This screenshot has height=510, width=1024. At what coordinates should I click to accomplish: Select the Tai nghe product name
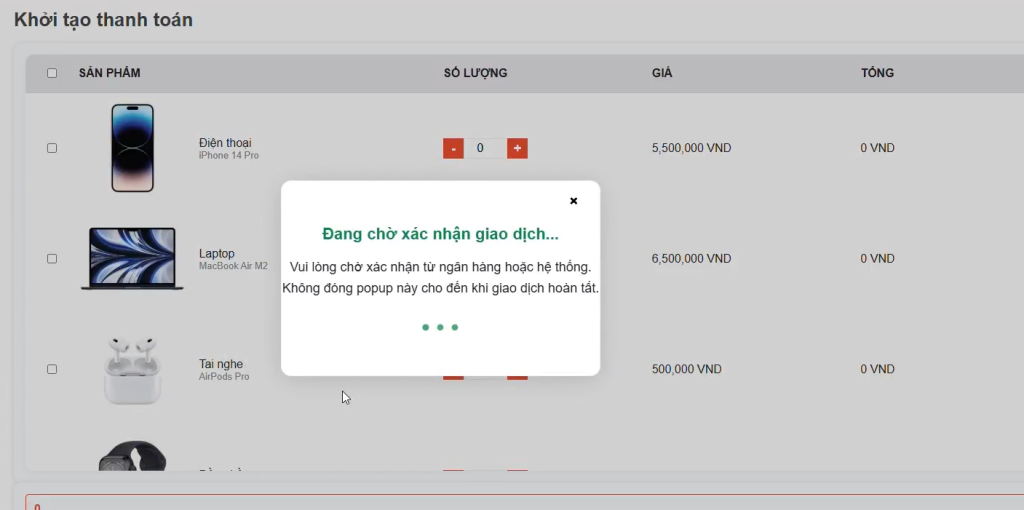pos(221,364)
